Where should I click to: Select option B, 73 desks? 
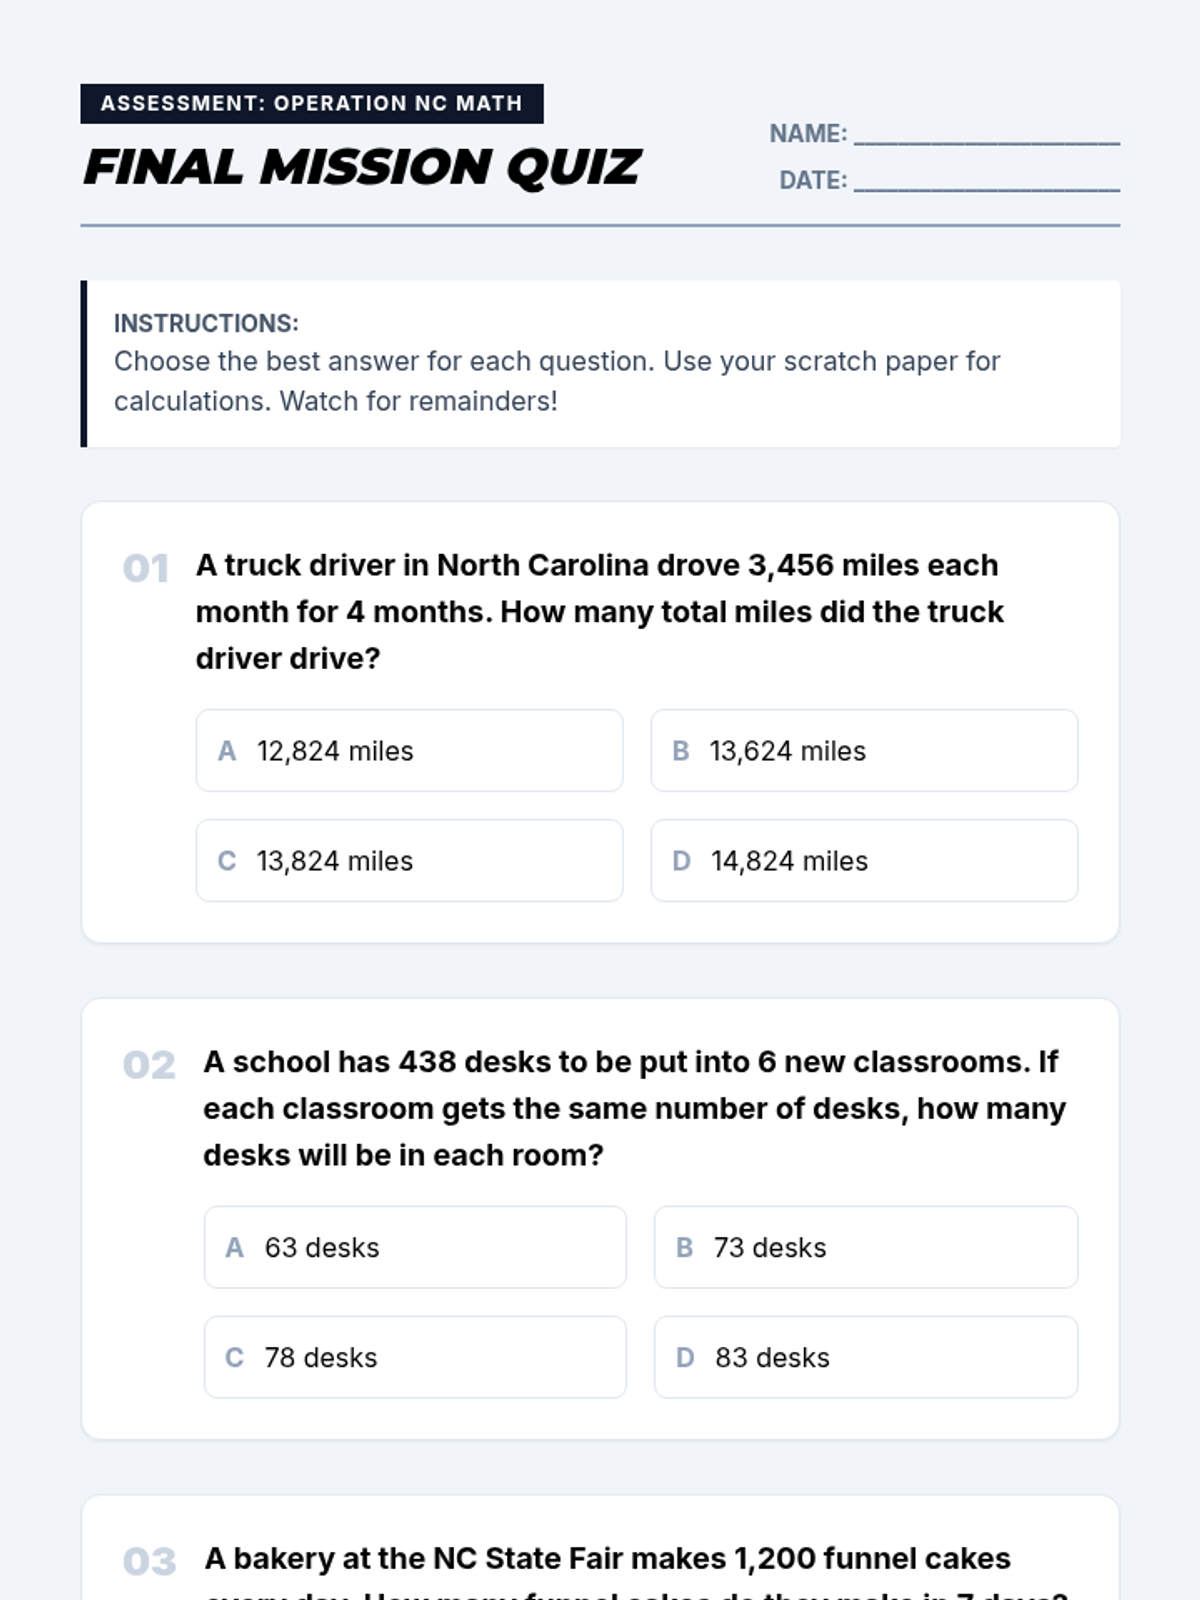[x=866, y=1247]
